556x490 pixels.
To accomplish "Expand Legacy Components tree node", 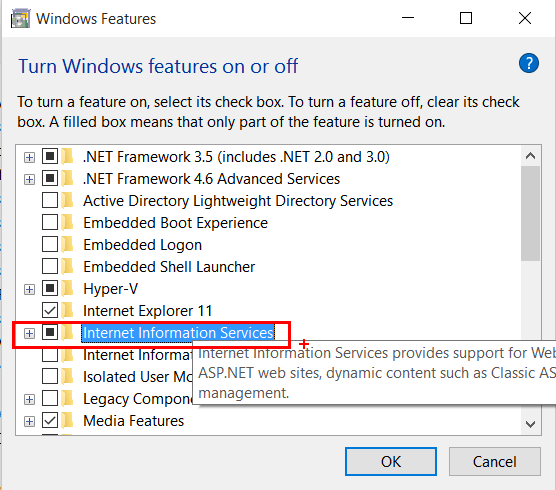I will [29, 400].
